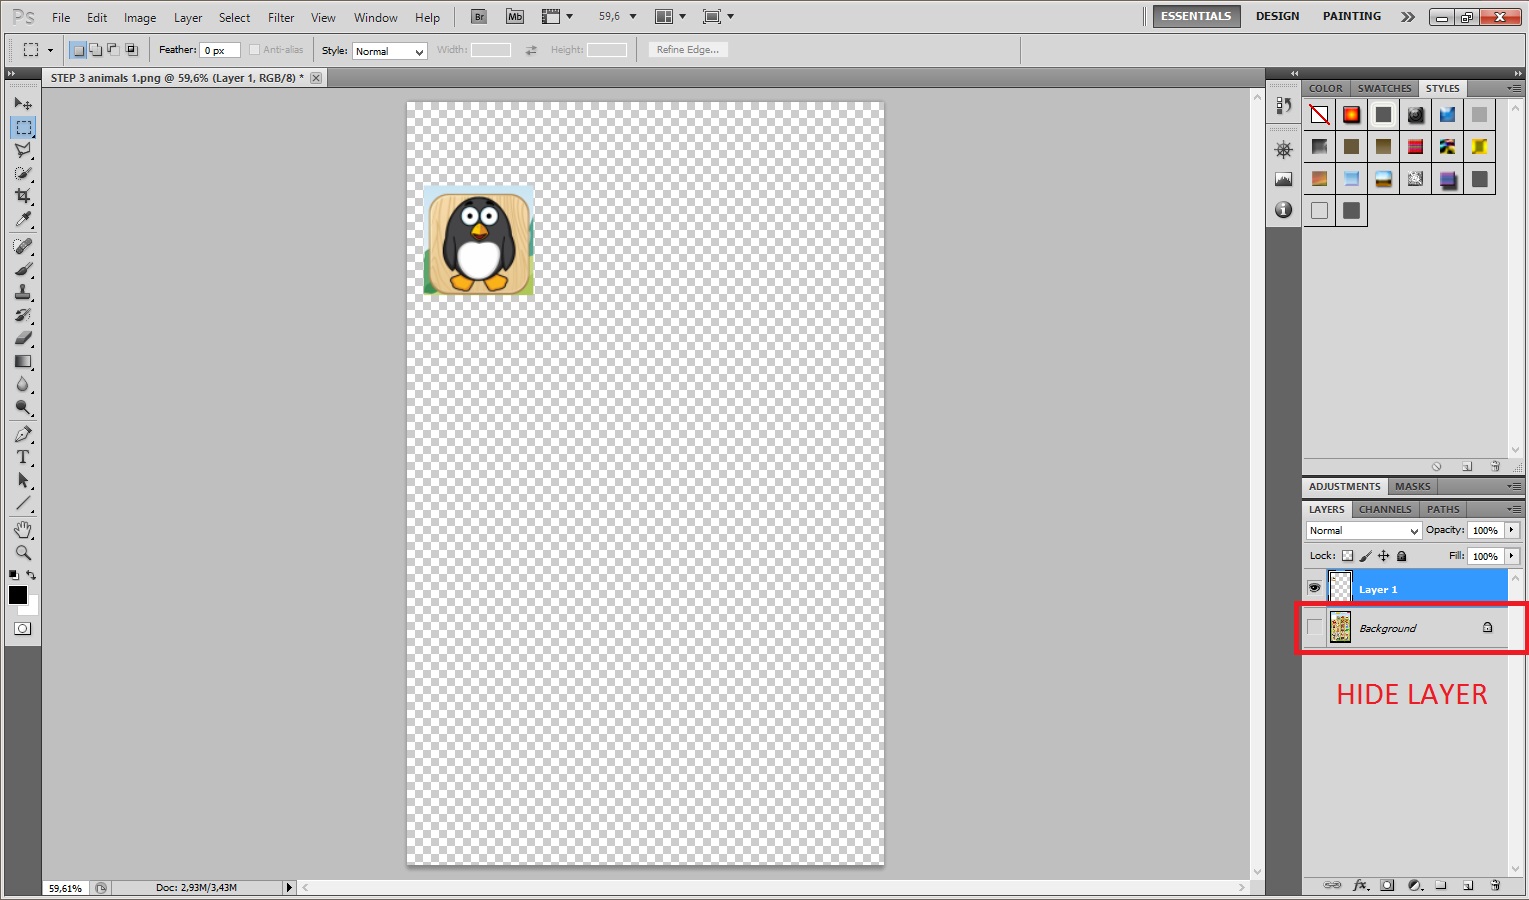This screenshot has width=1529, height=900.
Task: Open the Style dropdown in options bar
Action: coord(389,51)
